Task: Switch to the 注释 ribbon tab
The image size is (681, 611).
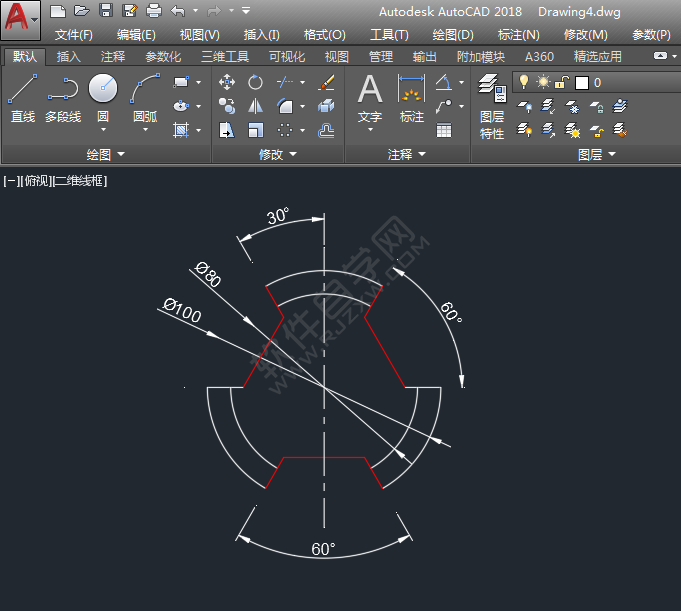Action: click(113, 57)
